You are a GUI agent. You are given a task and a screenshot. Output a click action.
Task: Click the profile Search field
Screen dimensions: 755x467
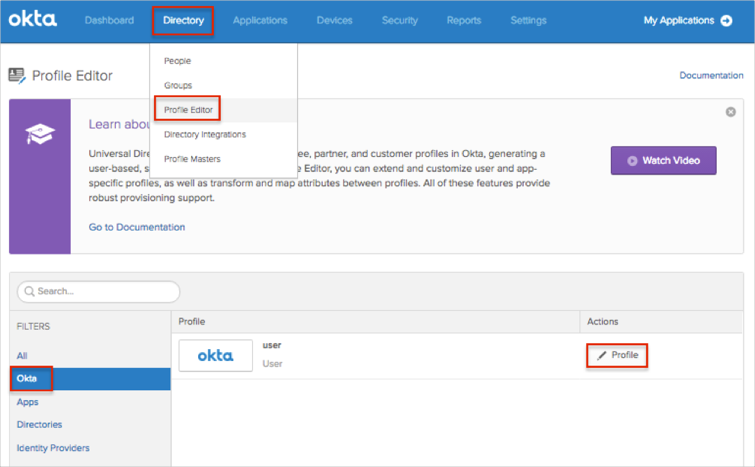(100, 291)
